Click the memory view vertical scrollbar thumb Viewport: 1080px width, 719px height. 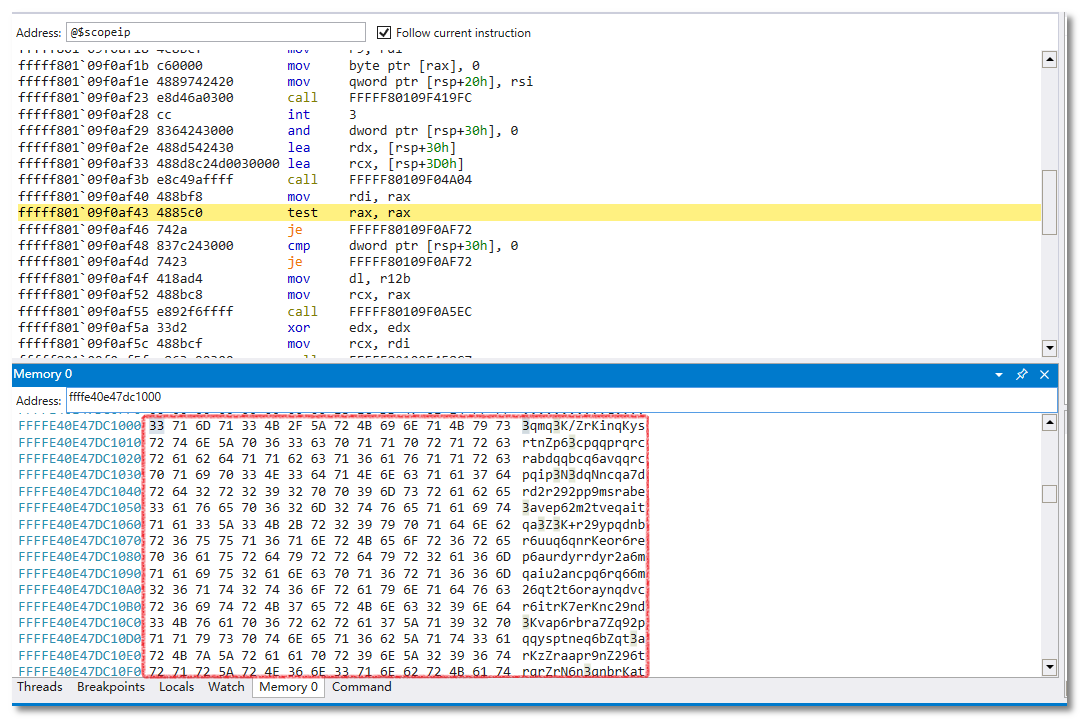click(x=1049, y=494)
